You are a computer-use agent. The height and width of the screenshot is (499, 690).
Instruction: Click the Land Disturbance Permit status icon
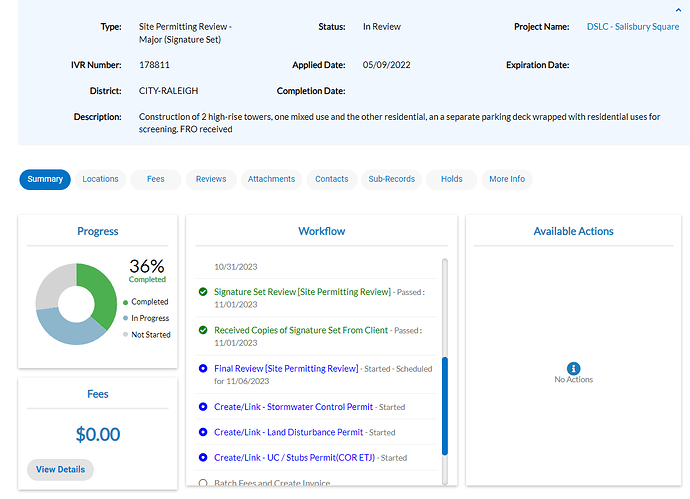tap(203, 433)
